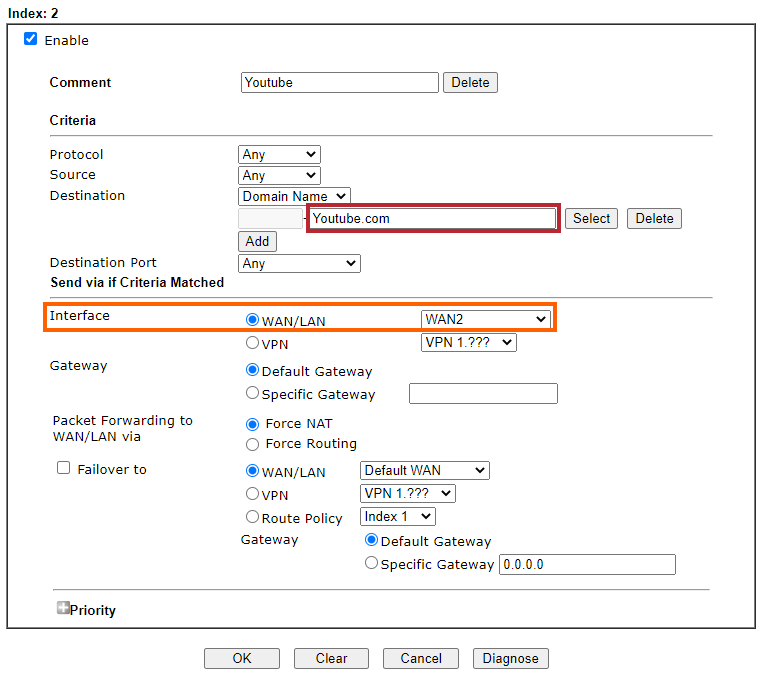765x678 pixels.
Task: Open the Destination Port dropdown
Action: (x=299, y=263)
